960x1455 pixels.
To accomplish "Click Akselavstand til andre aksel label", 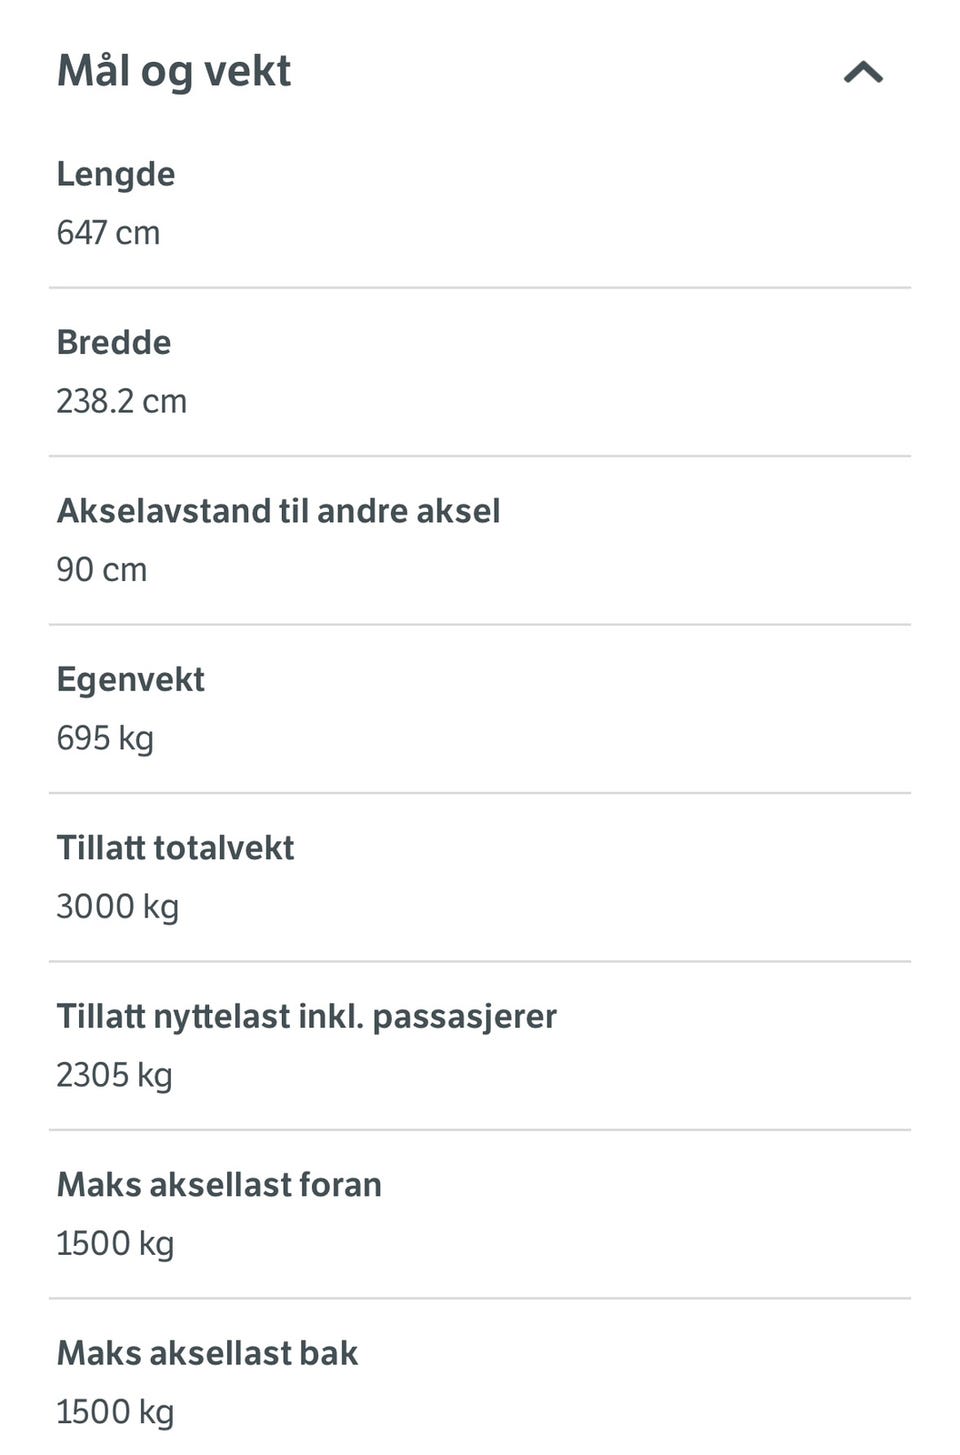I will pyautogui.click(x=278, y=511).
